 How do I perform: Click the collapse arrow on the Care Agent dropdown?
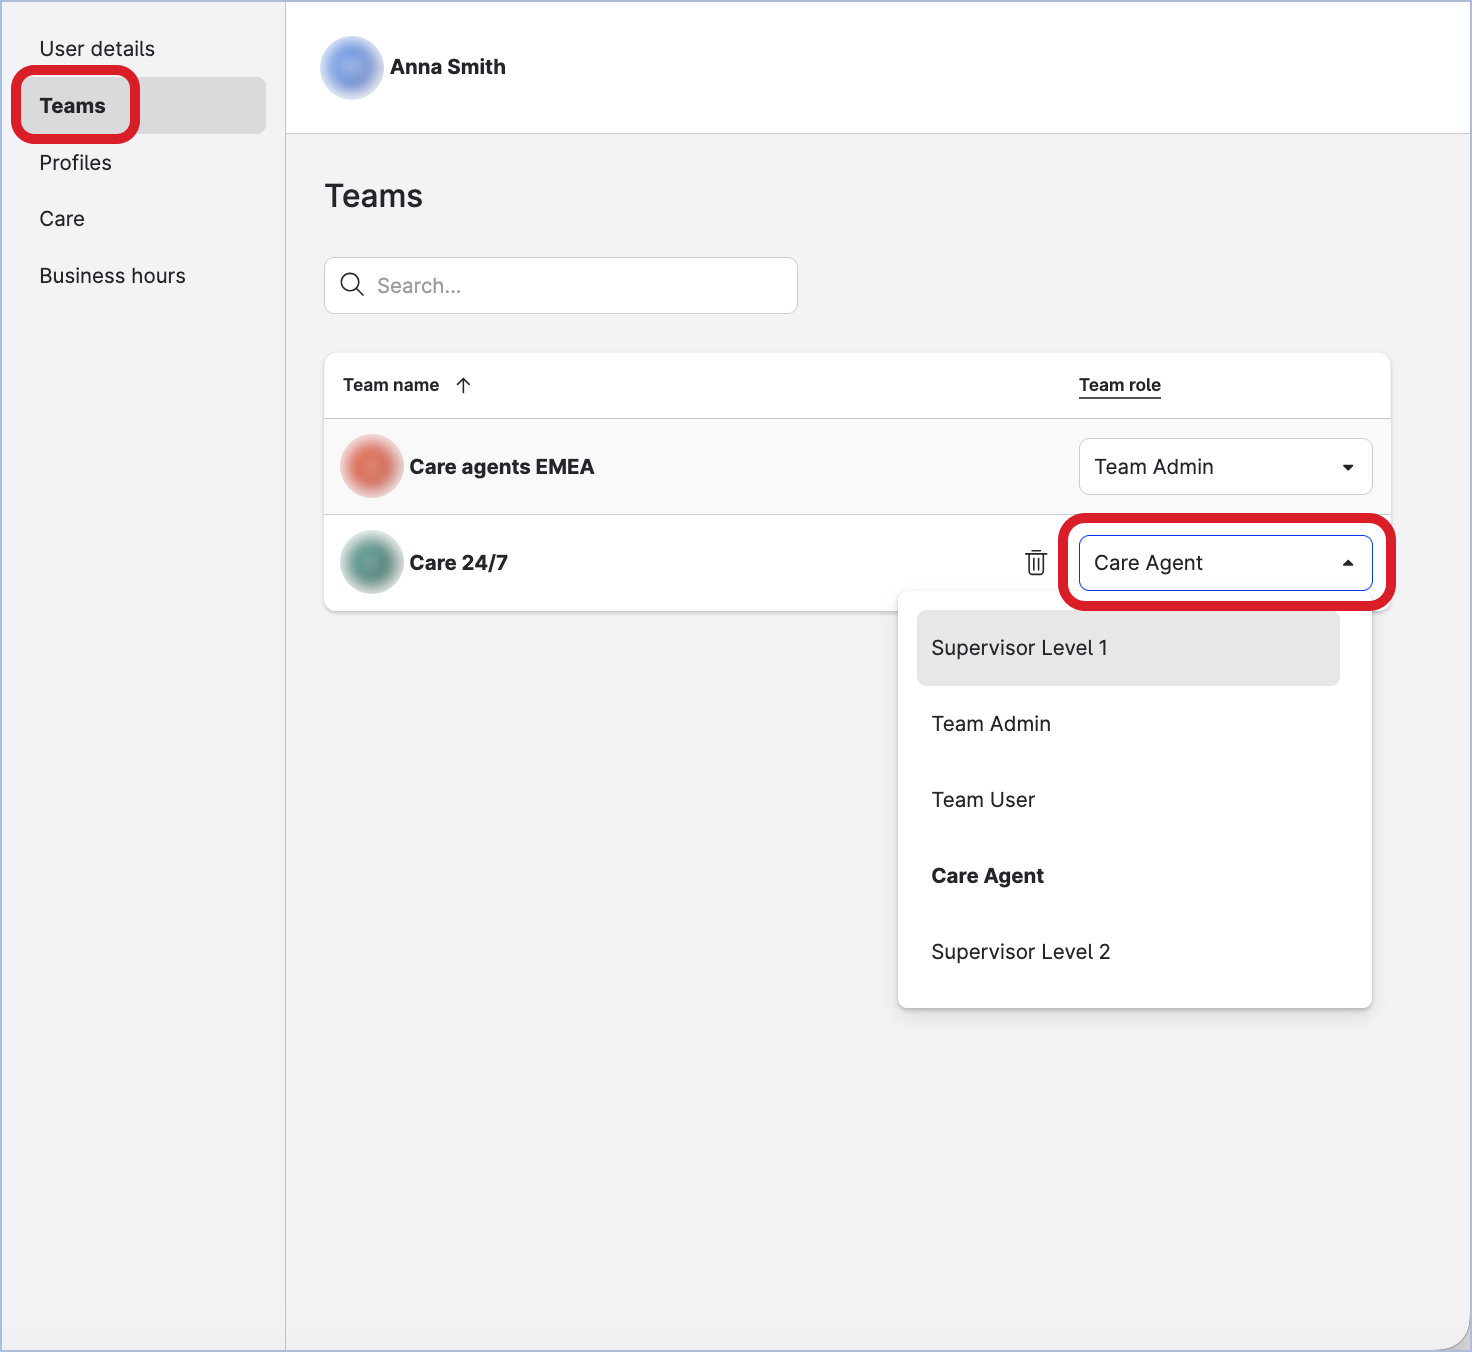coord(1348,562)
